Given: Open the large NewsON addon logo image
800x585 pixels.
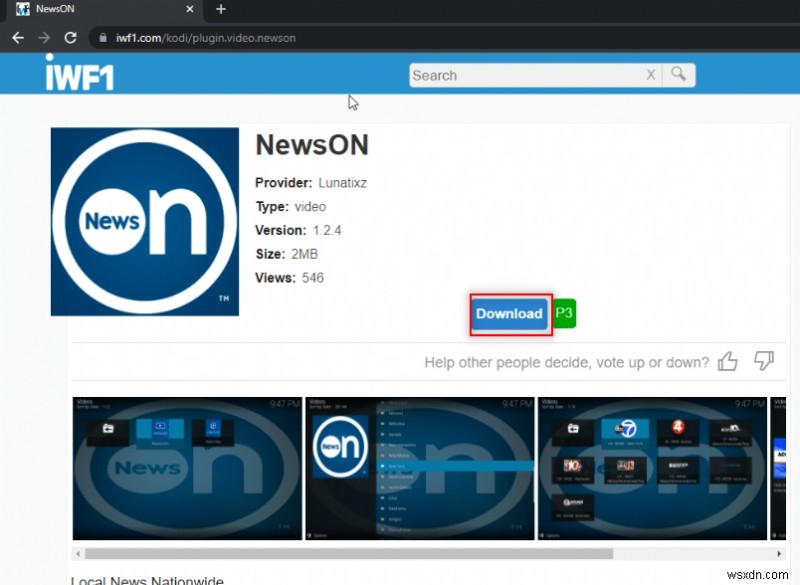Looking at the screenshot, I should tap(145, 222).
